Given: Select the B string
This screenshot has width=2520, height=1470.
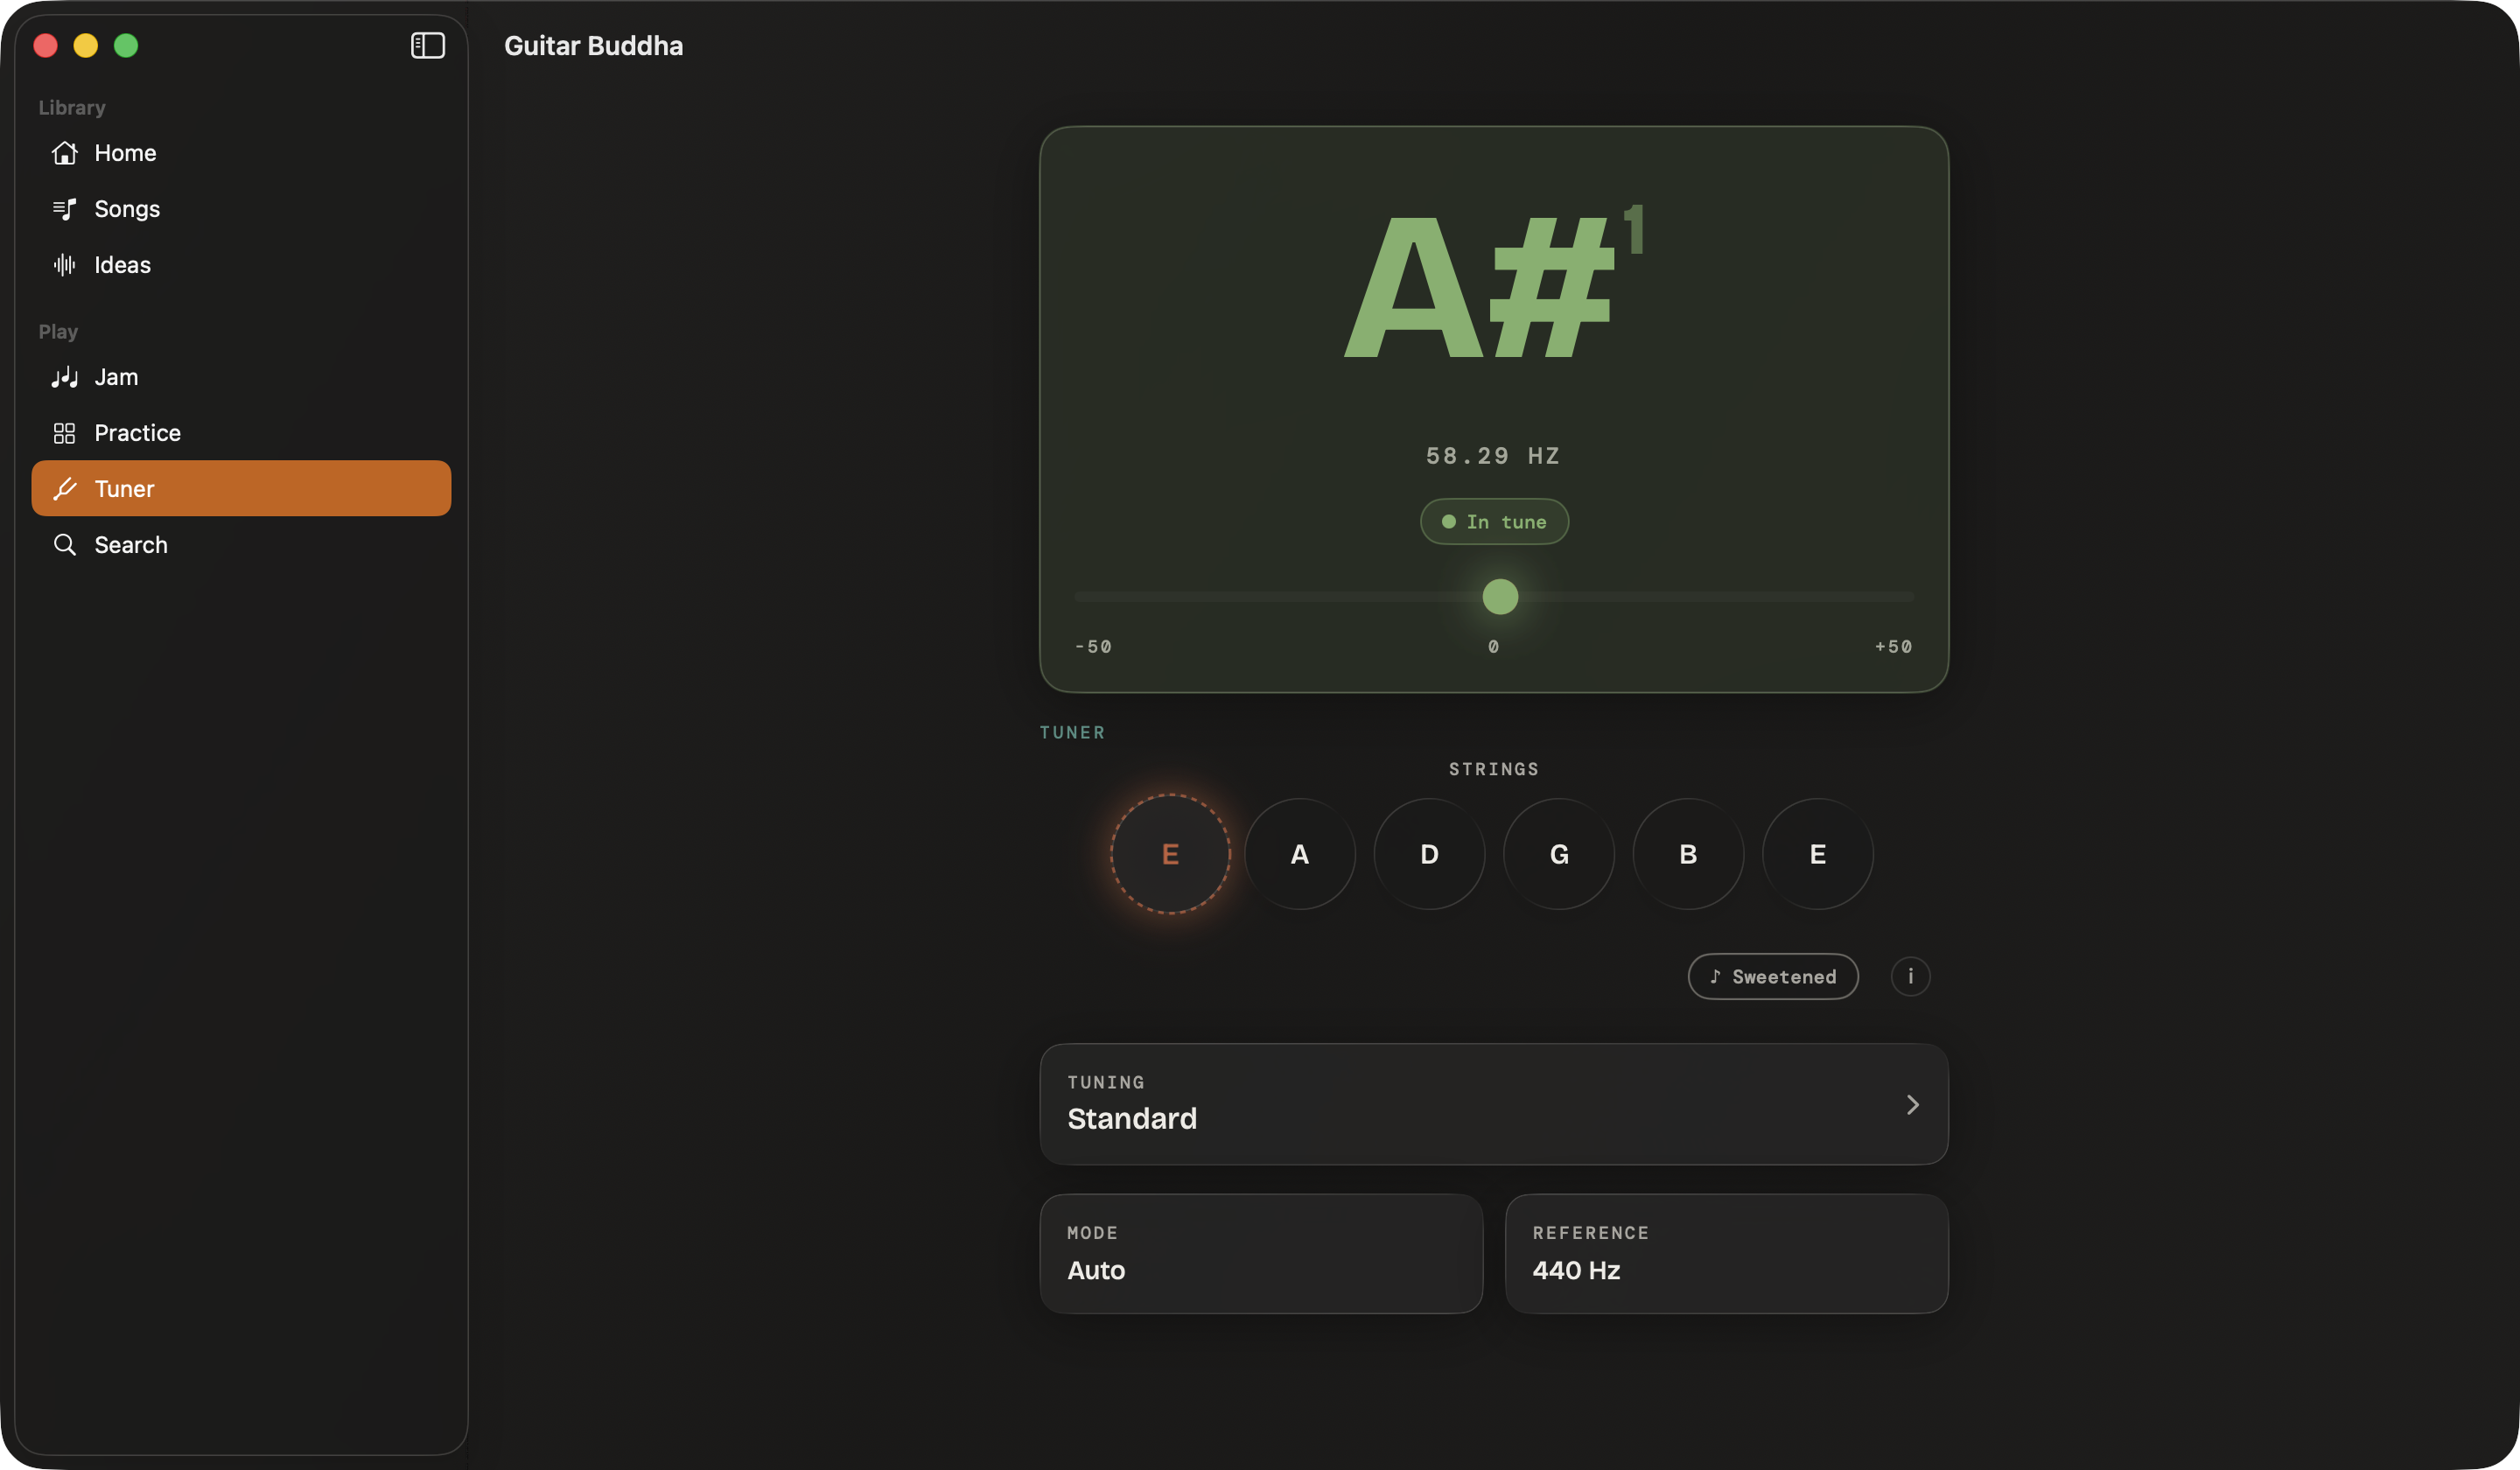Looking at the screenshot, I should coord(1688,854).
